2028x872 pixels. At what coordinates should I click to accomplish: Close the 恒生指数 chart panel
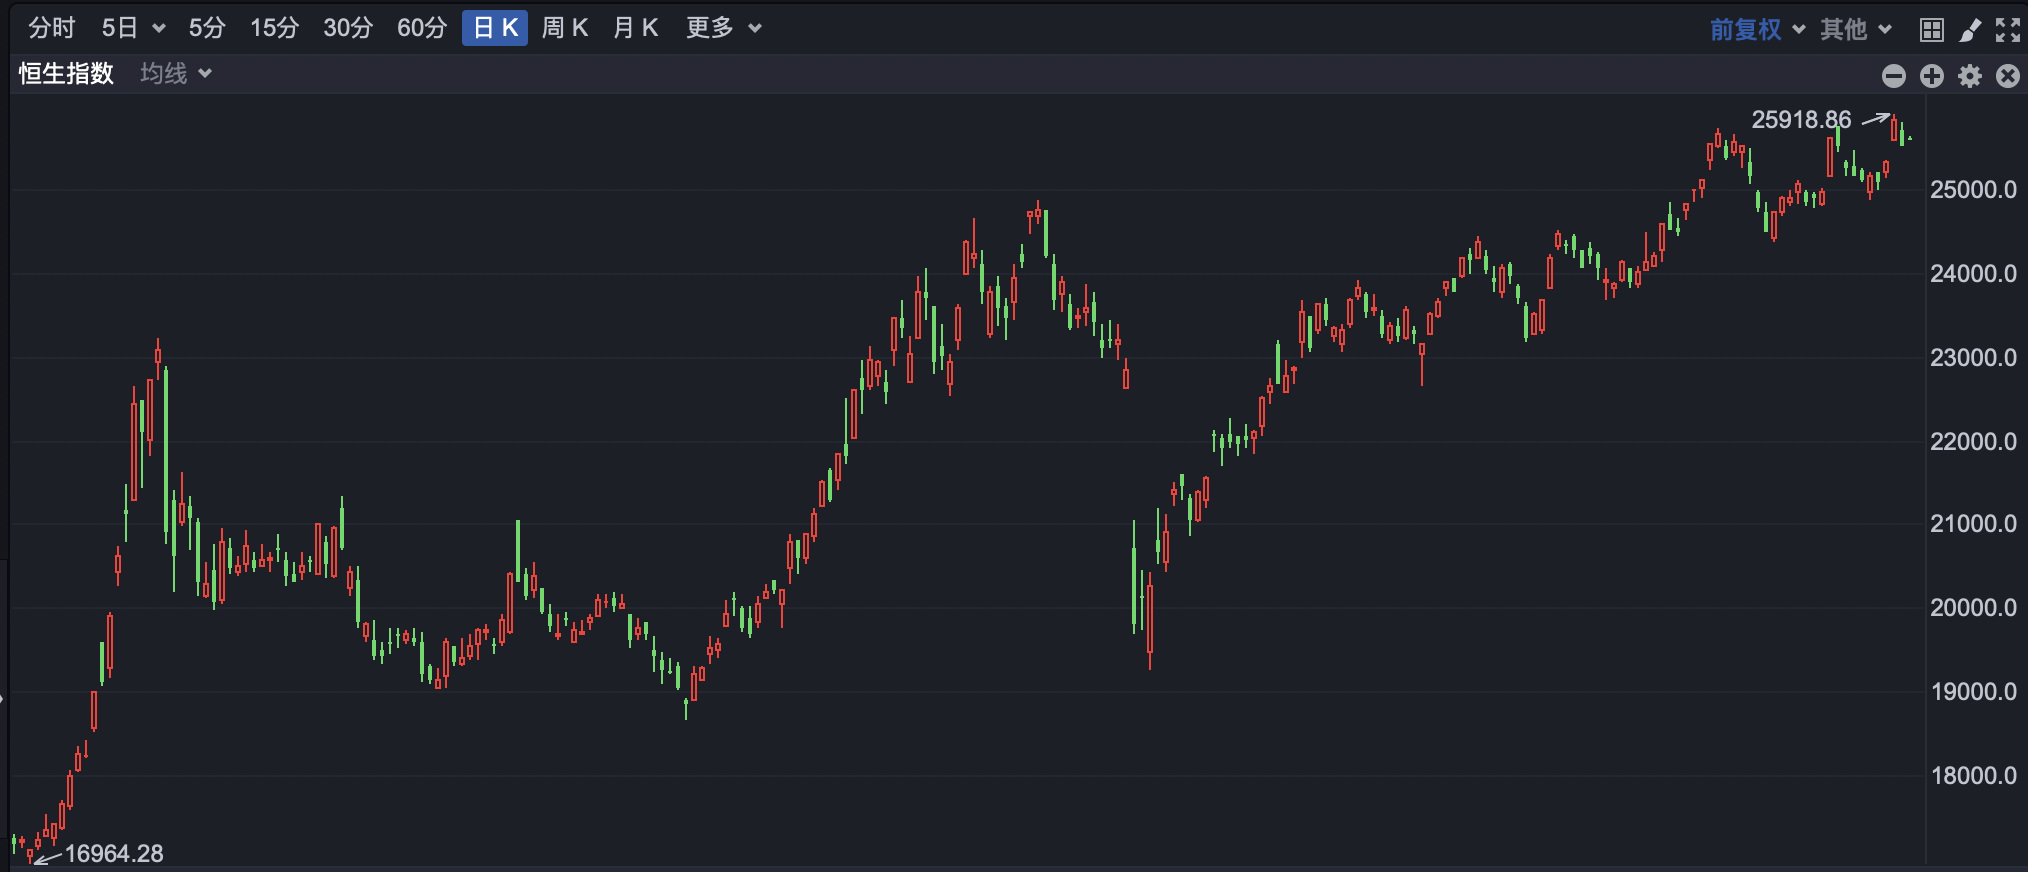point(2007,76)
